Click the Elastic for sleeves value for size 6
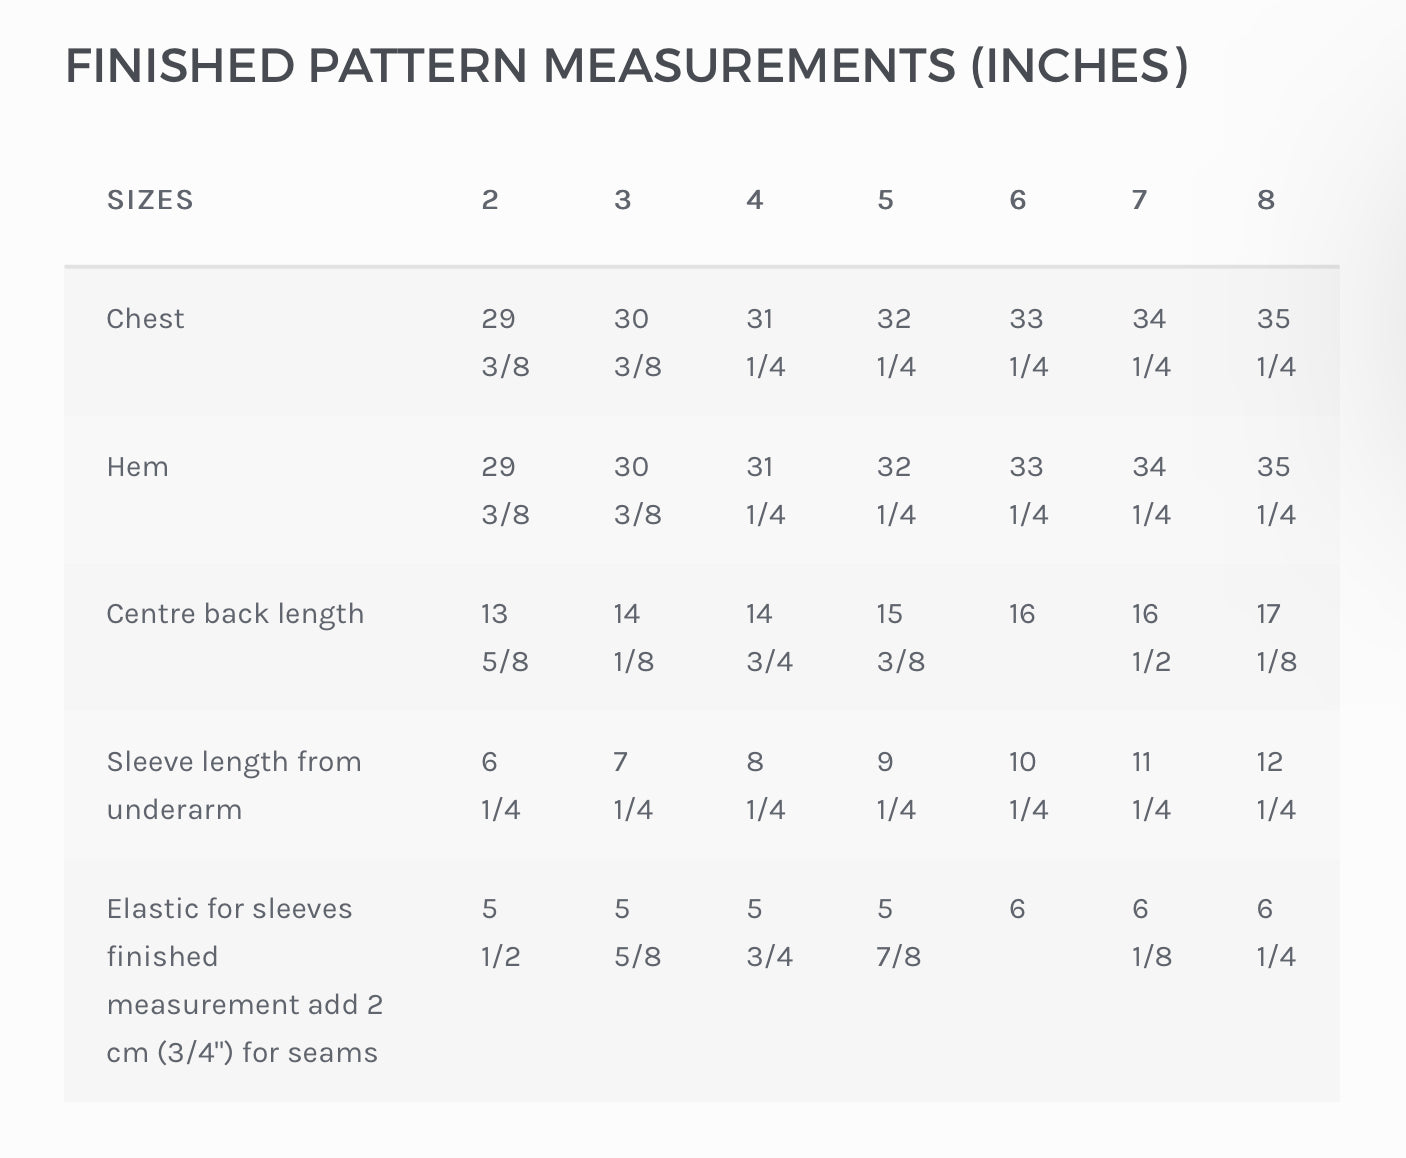 pos(1017,909)
